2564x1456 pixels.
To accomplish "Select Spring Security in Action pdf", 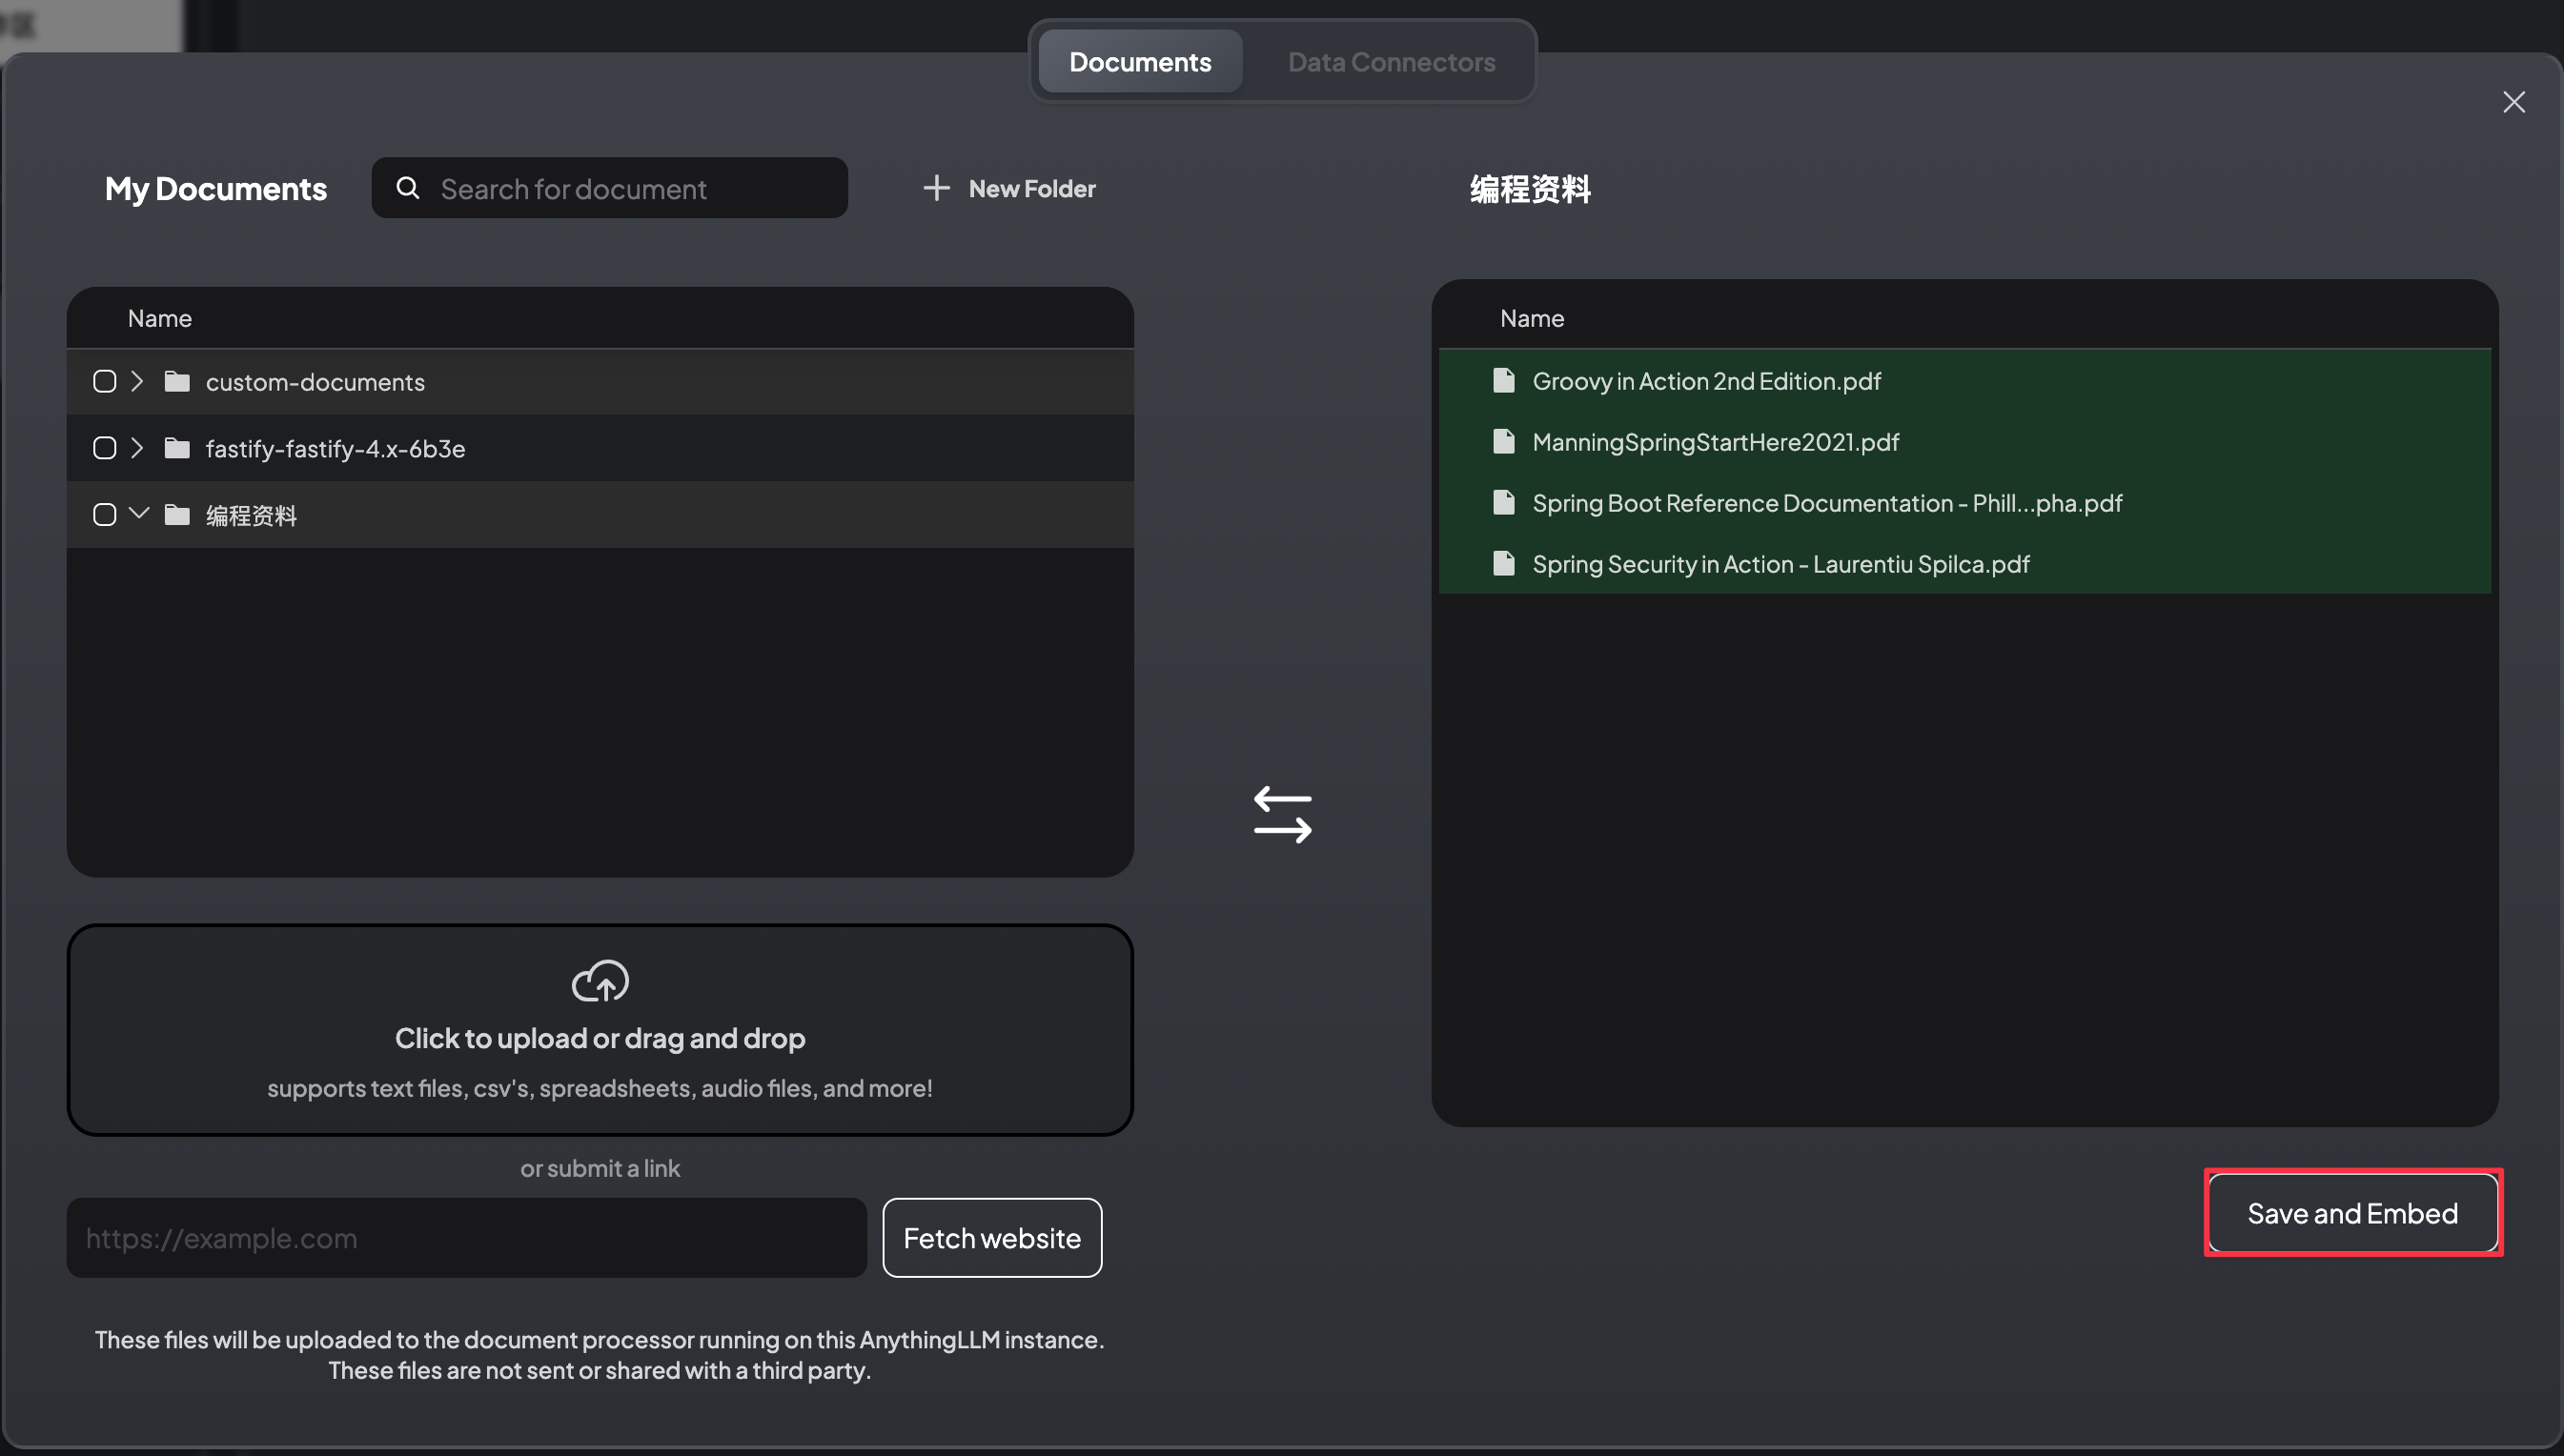I will click(1781, 564).
